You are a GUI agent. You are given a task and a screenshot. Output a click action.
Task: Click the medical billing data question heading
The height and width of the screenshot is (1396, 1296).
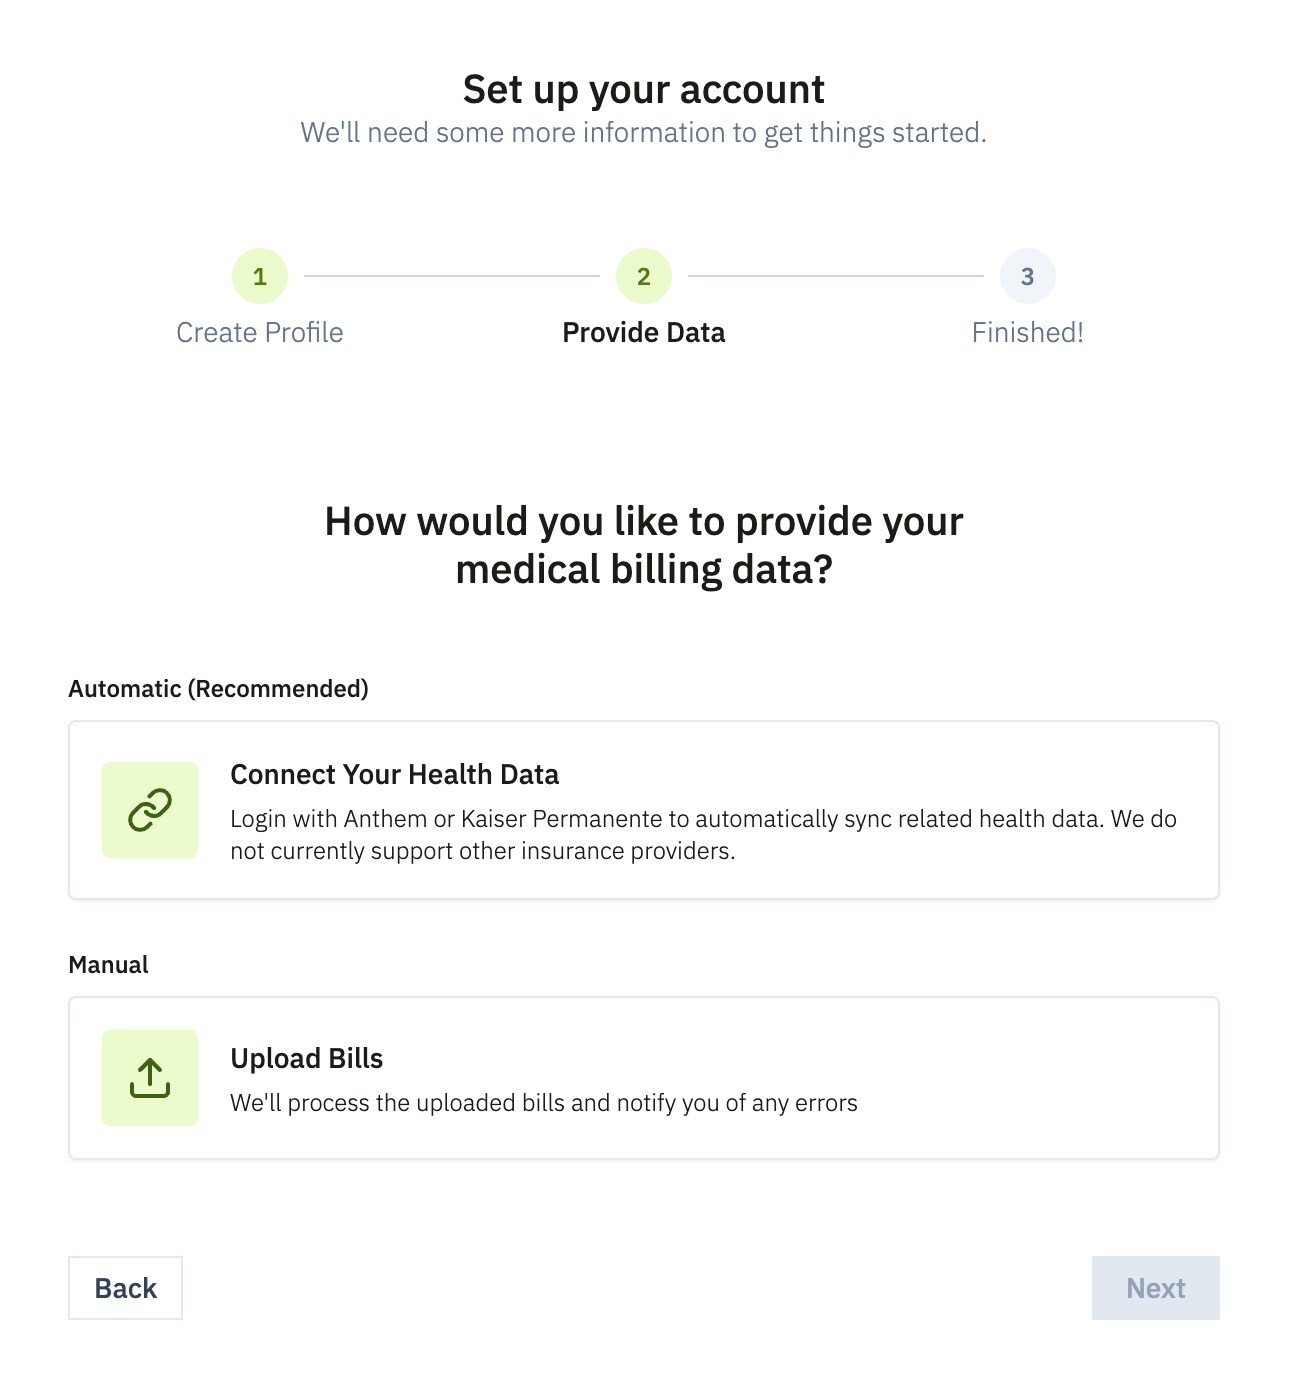point(644,545)
